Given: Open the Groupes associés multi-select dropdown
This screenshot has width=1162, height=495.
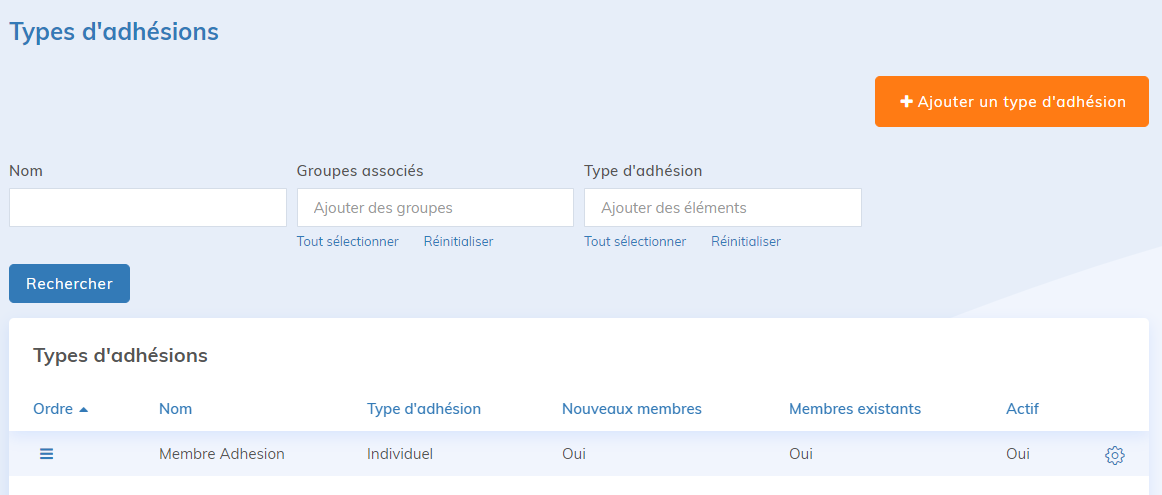Looking at the screenshot, I should point(435,208).
